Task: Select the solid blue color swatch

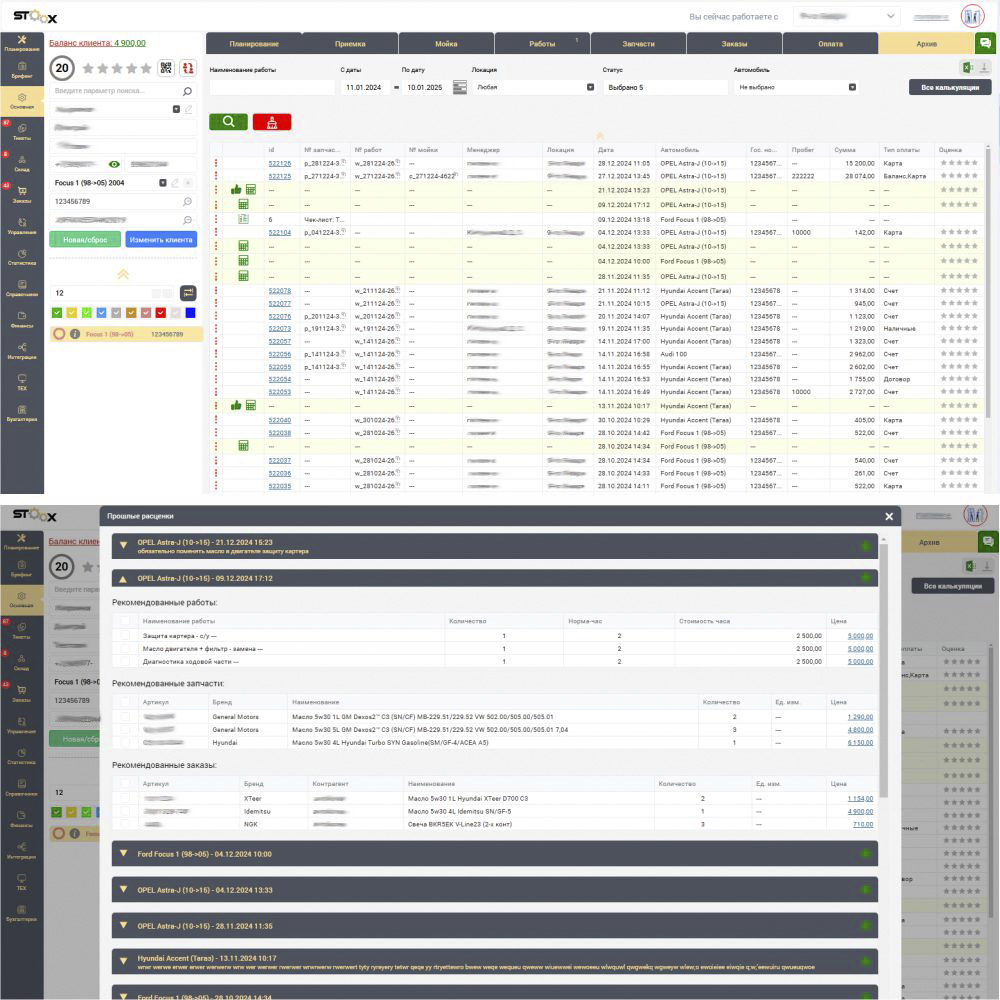Action: [x=190, y=313]
